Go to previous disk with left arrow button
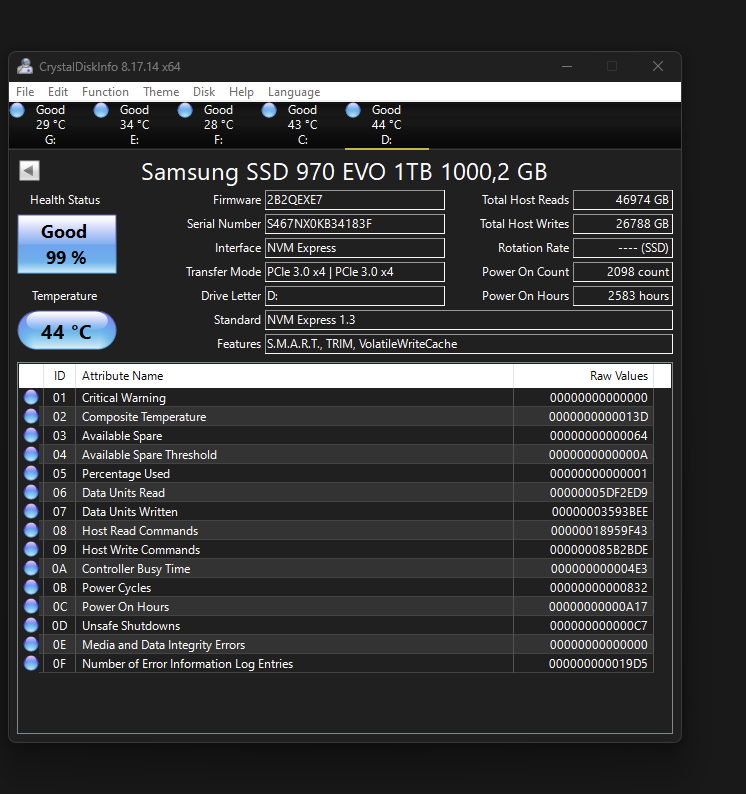746x794 pixels. [29, 171]
